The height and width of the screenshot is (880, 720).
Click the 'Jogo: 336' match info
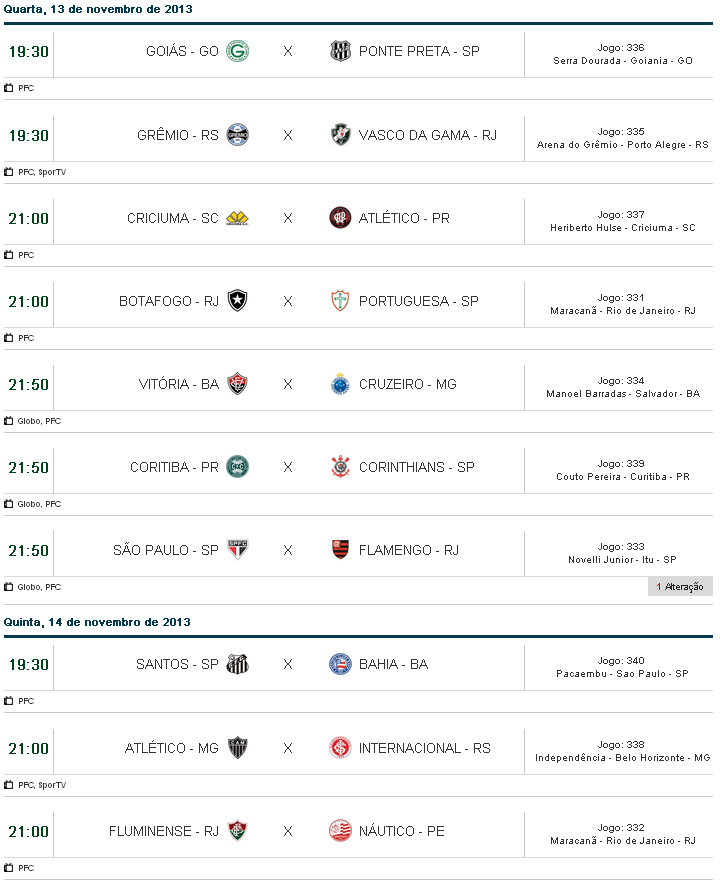pos(621,47)
